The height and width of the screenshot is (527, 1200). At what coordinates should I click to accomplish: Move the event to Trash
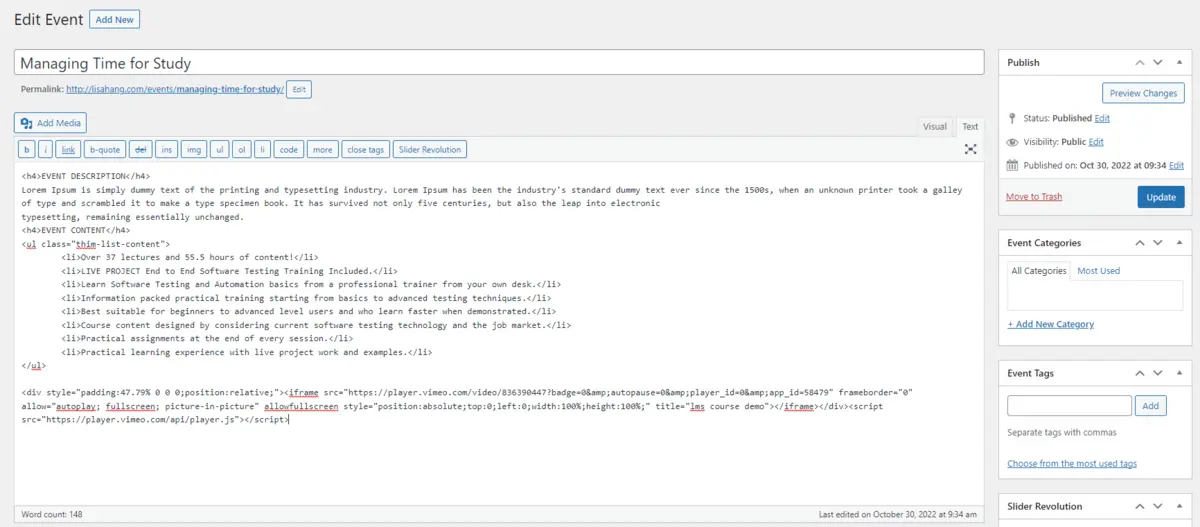[1034, 197]
